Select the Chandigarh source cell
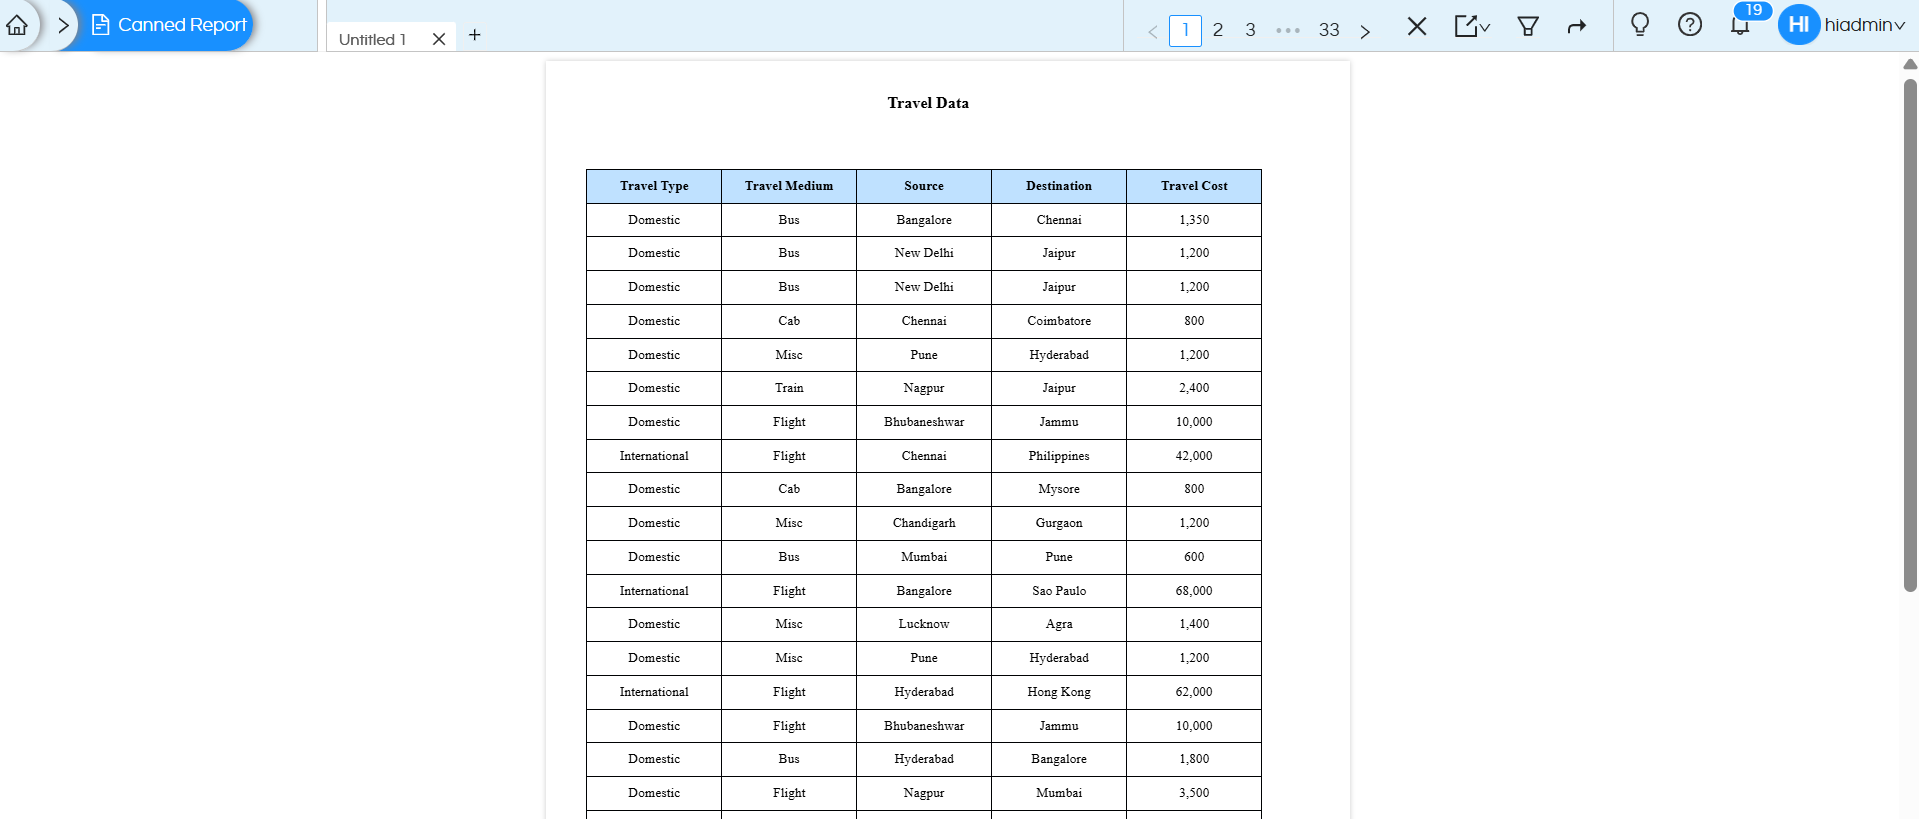Viewport: 1919px width, 819px height. (924, 523)
